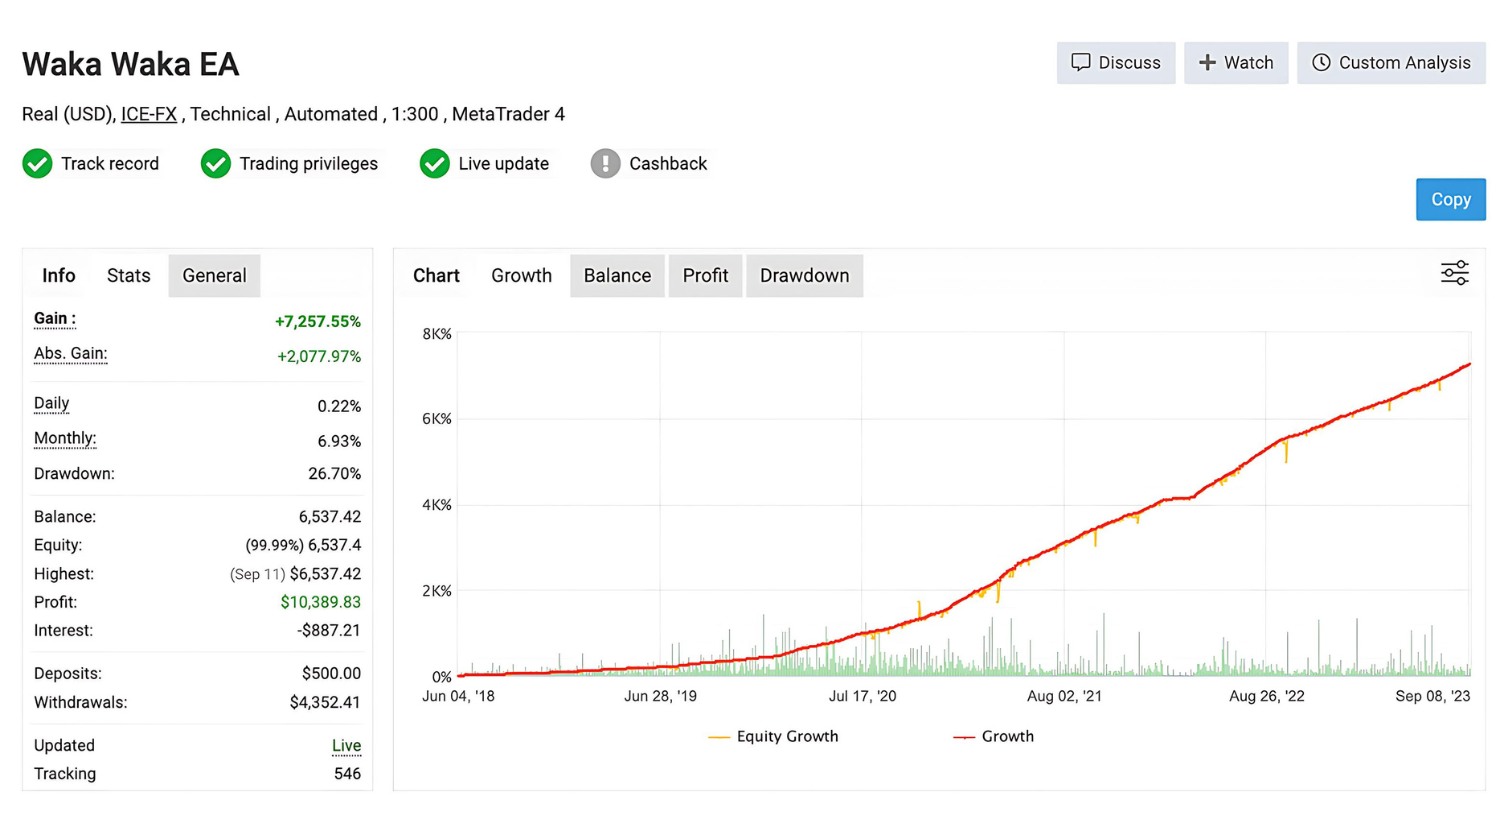Switch to the Growth tab
Image resolution: width=1500 pixels, height=838 pixels.
521,275
